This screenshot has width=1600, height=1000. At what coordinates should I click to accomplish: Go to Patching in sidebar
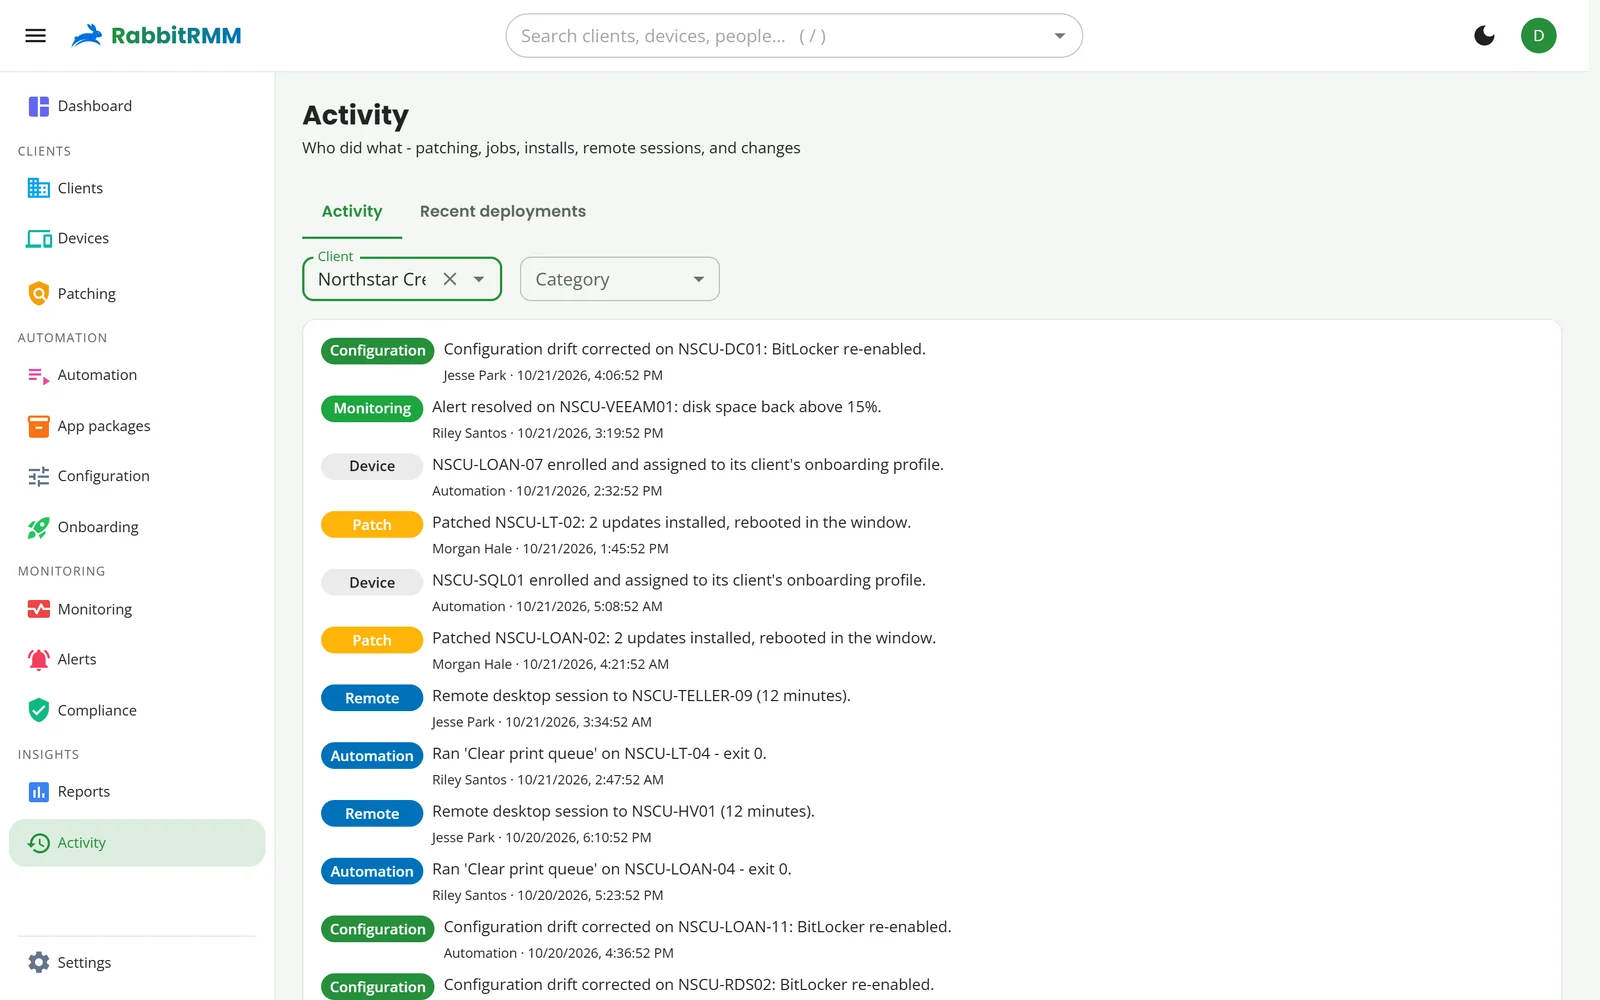pos(137,294)
